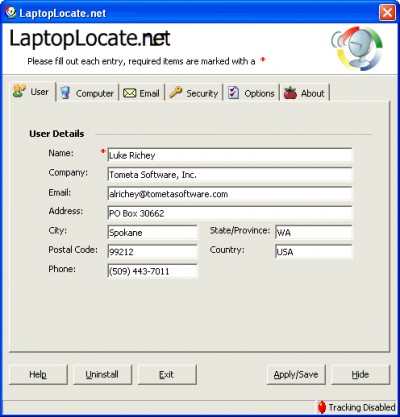Click the Address: label
Viewport: 400px width, 417px height.
click(66, 211)
